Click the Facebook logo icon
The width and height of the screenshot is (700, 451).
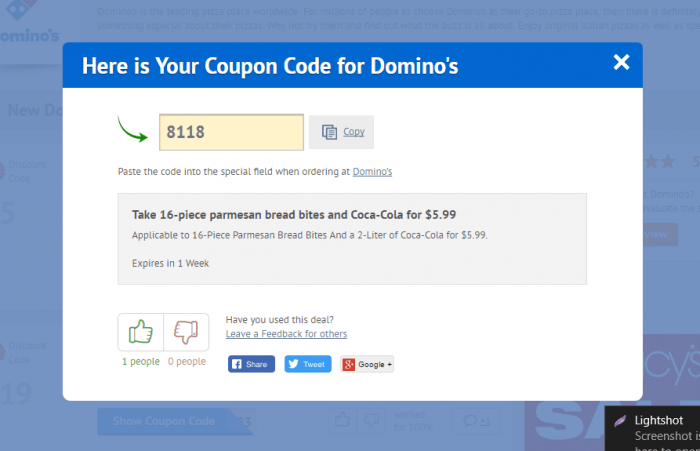[237, 364]
